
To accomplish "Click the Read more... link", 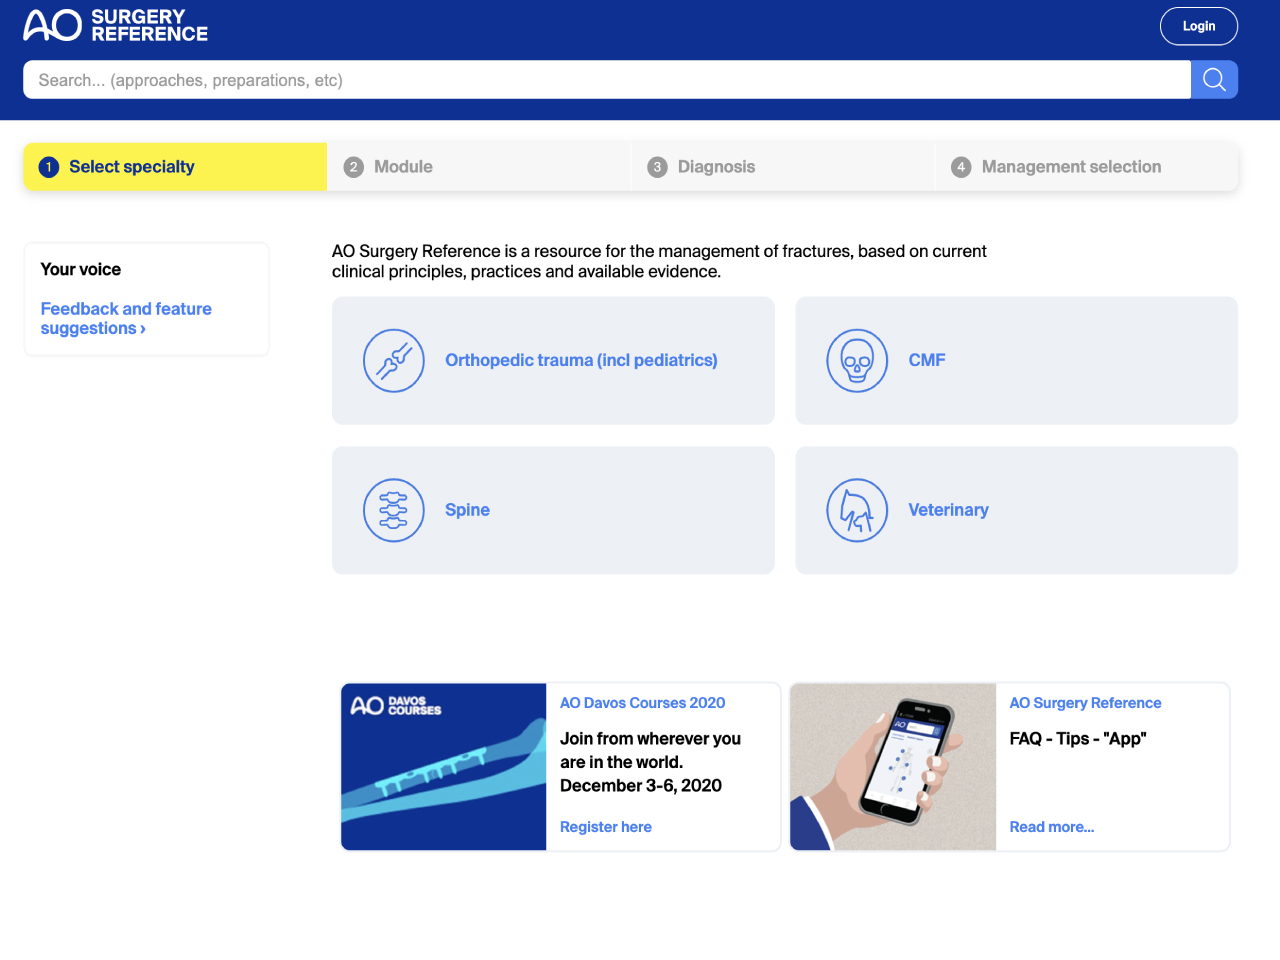I will [x=1052, y=827].
